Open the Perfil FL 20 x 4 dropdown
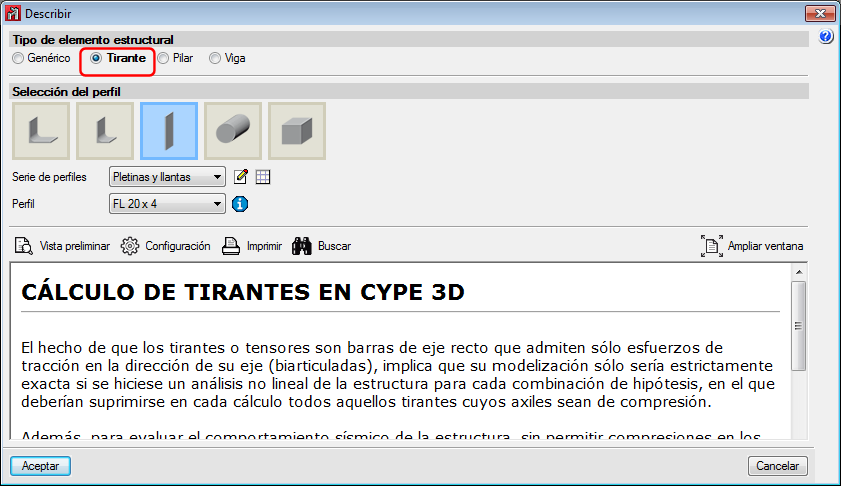841x486 pixels. (167, 204)
